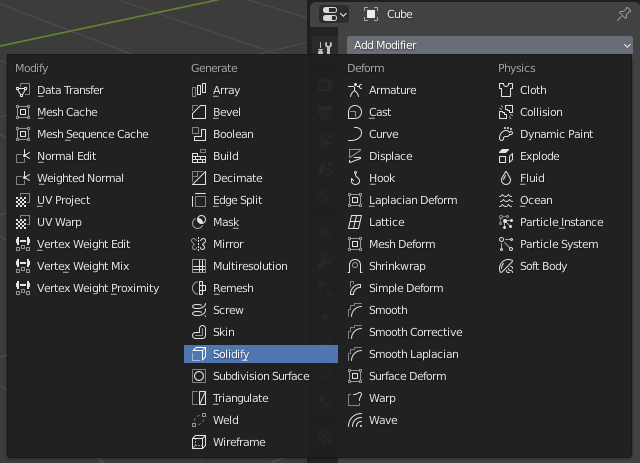Viewport: 640px width, 463px height.
Task: Toggle the pin icon next to Cube
Action: (623, 14)
